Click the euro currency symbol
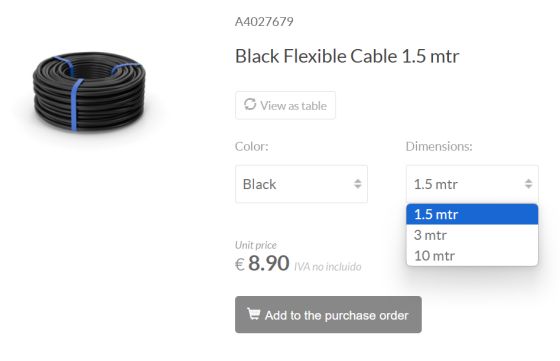The image size is (560, 361). 240,265
